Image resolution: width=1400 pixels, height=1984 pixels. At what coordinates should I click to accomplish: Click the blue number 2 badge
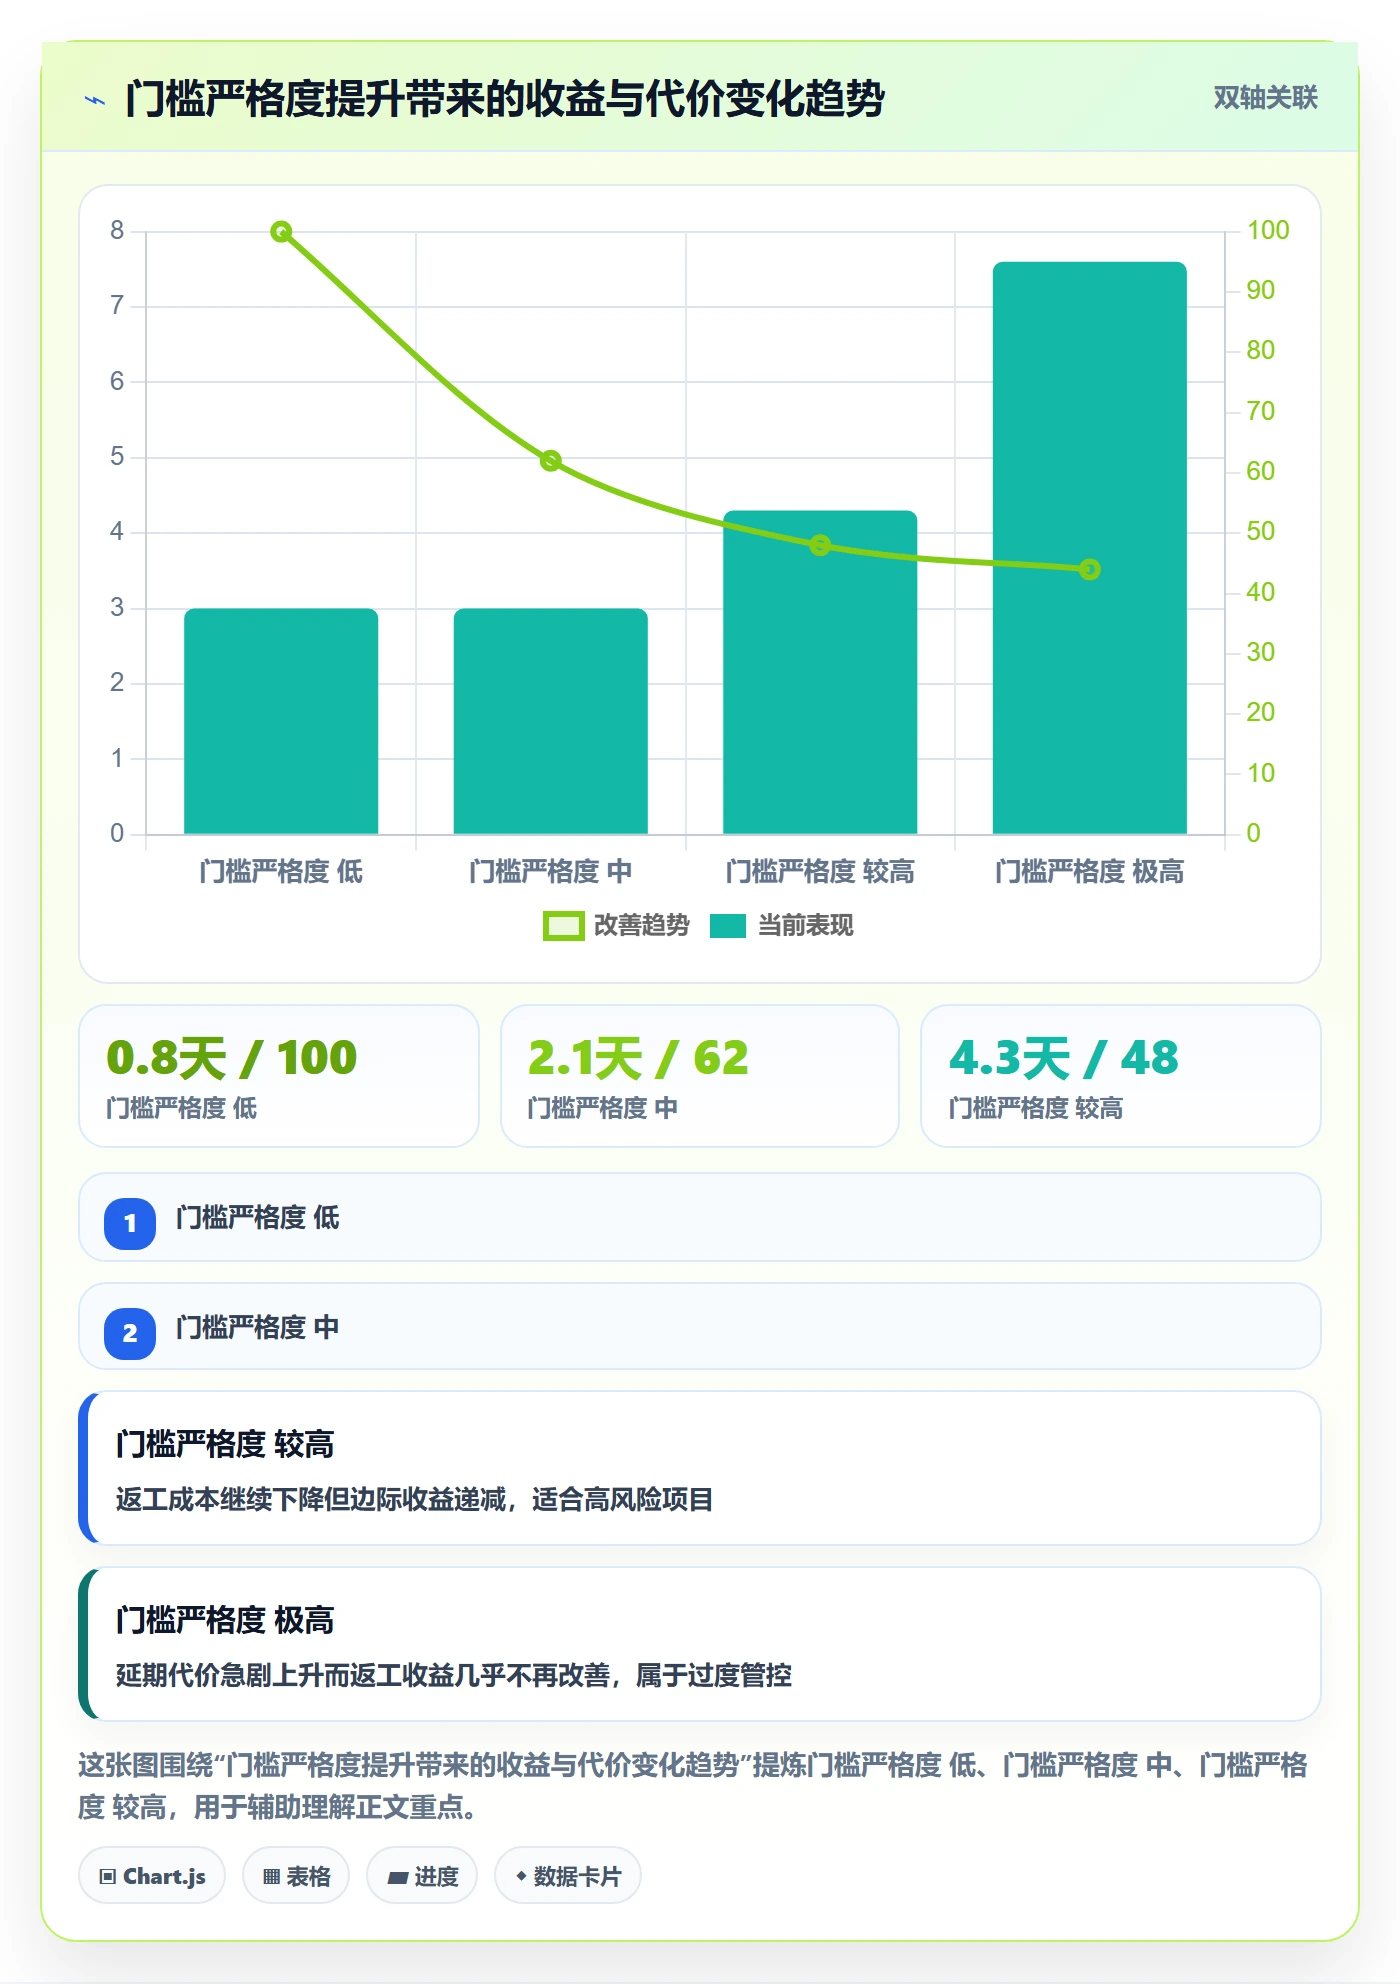tap(130, 1333)
